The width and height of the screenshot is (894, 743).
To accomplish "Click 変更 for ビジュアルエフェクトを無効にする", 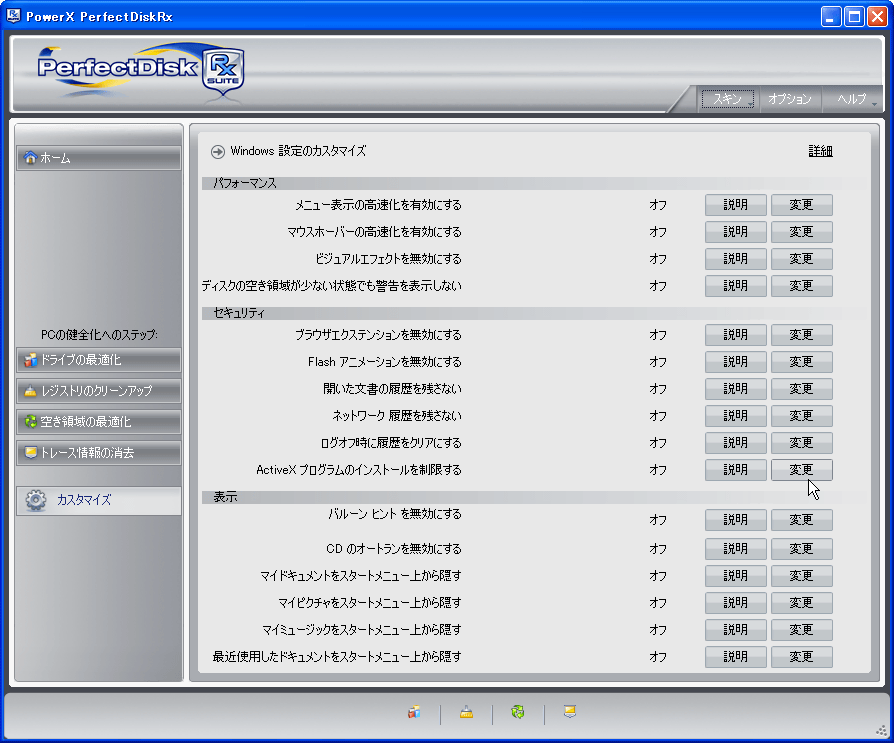I will (x=802, y=259).
